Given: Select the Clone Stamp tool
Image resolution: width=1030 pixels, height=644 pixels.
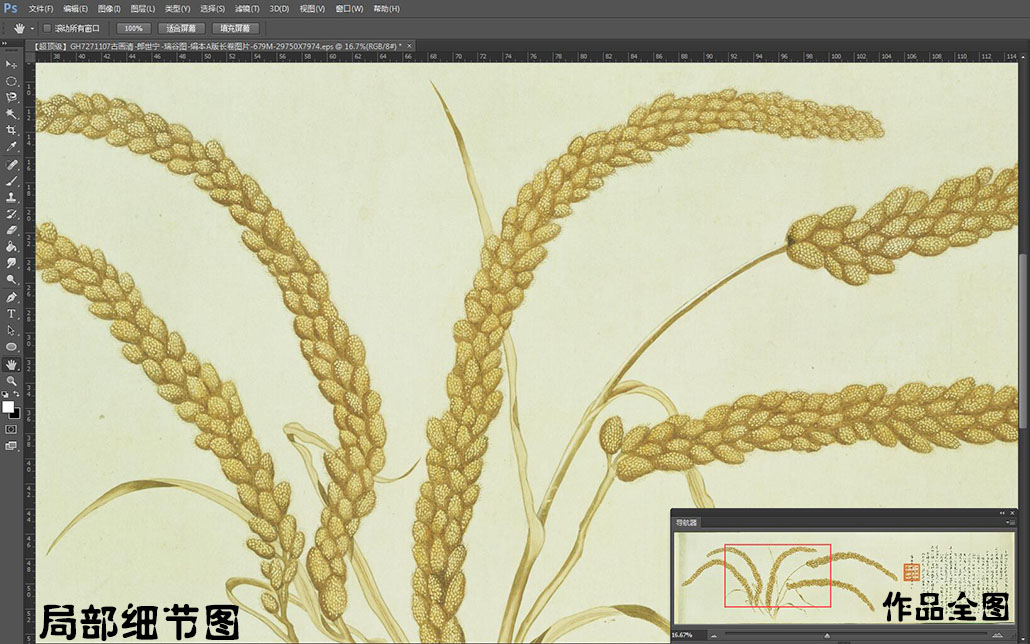Looking at the screenshot, I should [11, 197].
